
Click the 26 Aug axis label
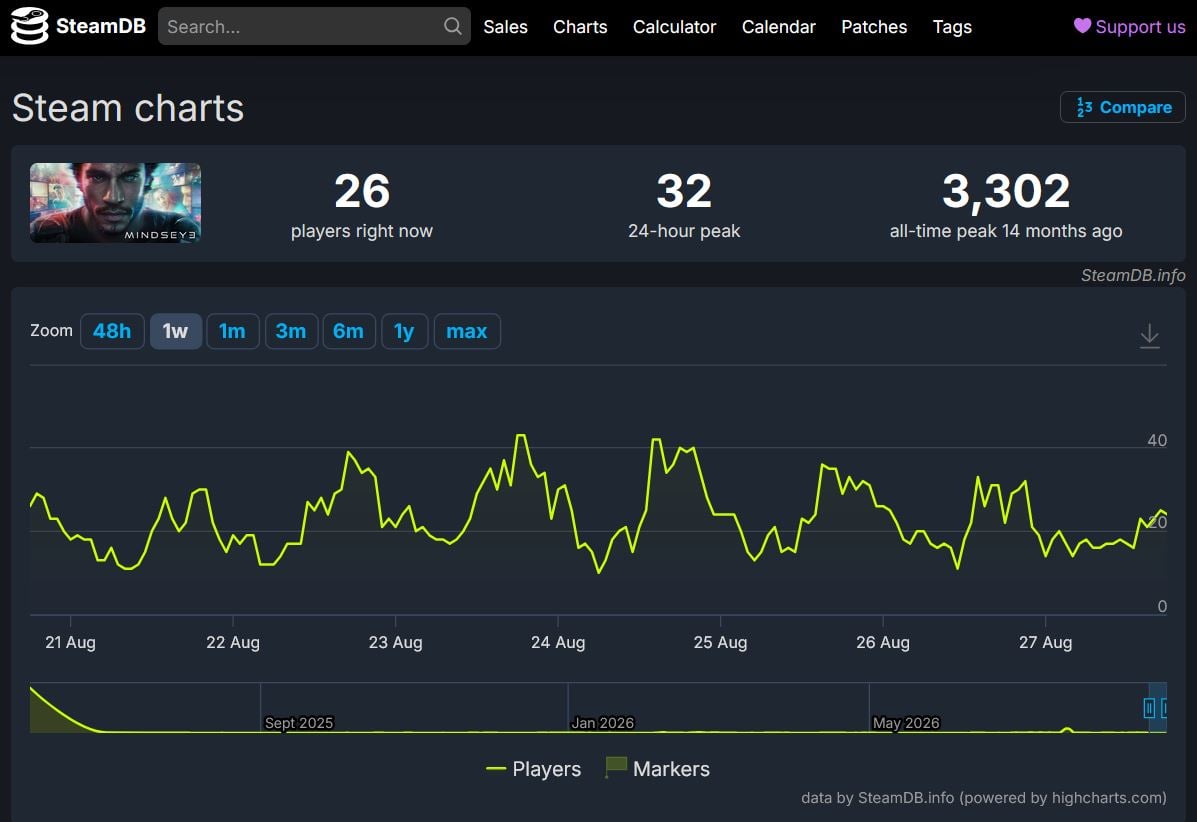click(882, 643)
